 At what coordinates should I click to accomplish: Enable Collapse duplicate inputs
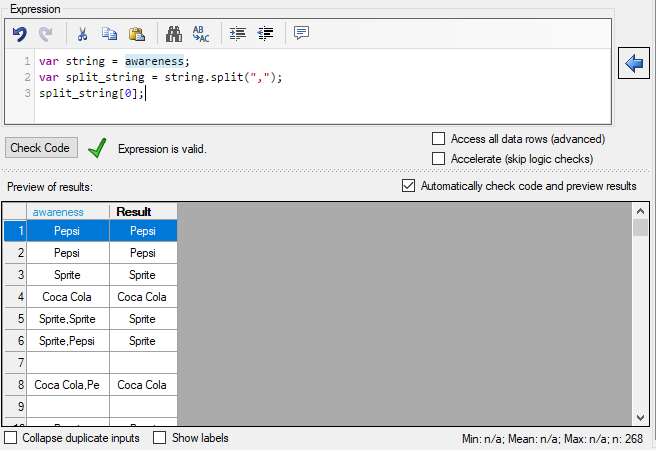tap(10, 438)
